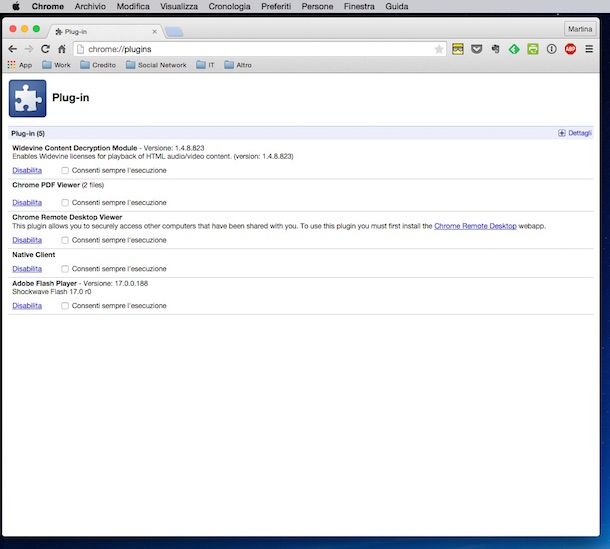
Task: Open the Credito bookmarks folder
Action: (x=98, y=65)
